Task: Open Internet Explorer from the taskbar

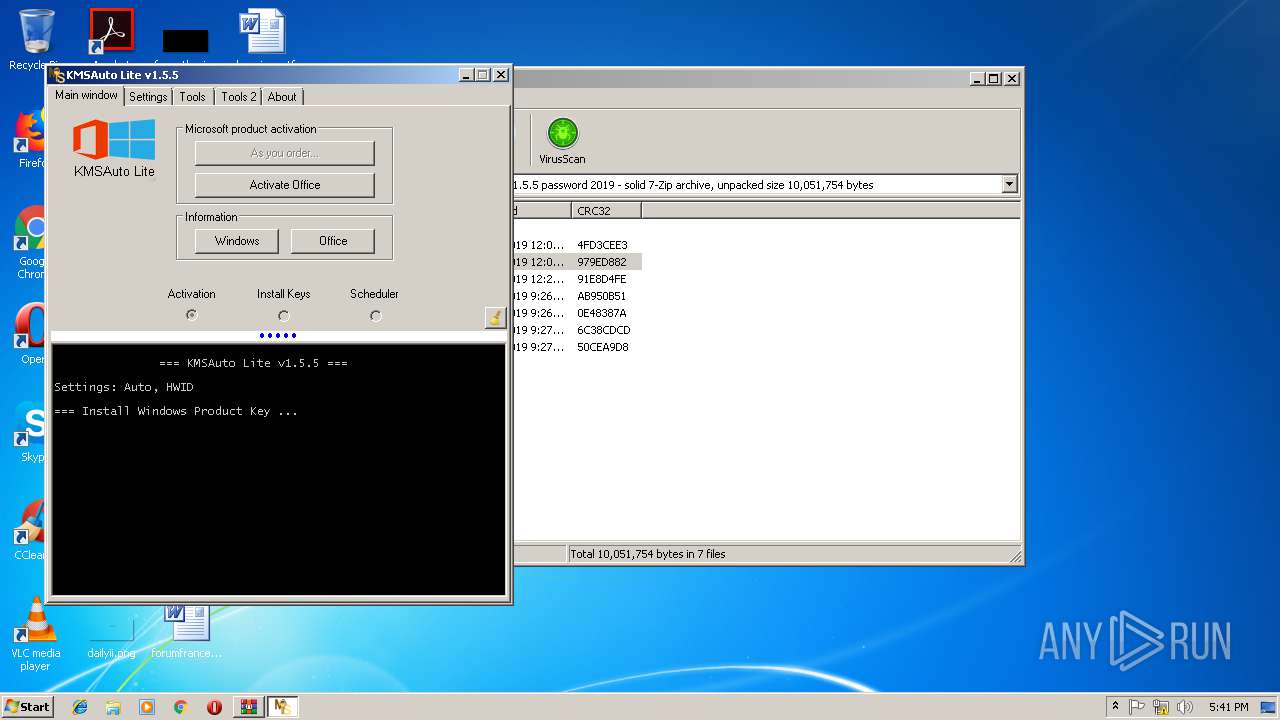Action: click(80, 707)
